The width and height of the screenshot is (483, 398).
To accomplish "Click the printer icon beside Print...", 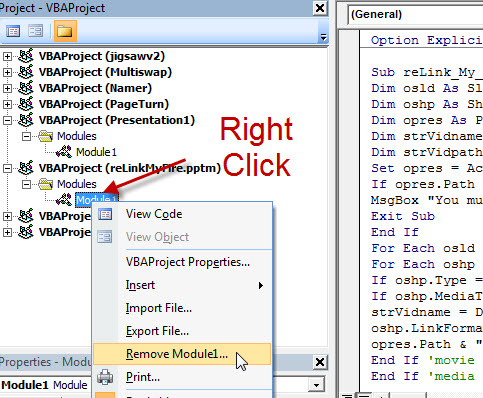I will tap(105, 377).
